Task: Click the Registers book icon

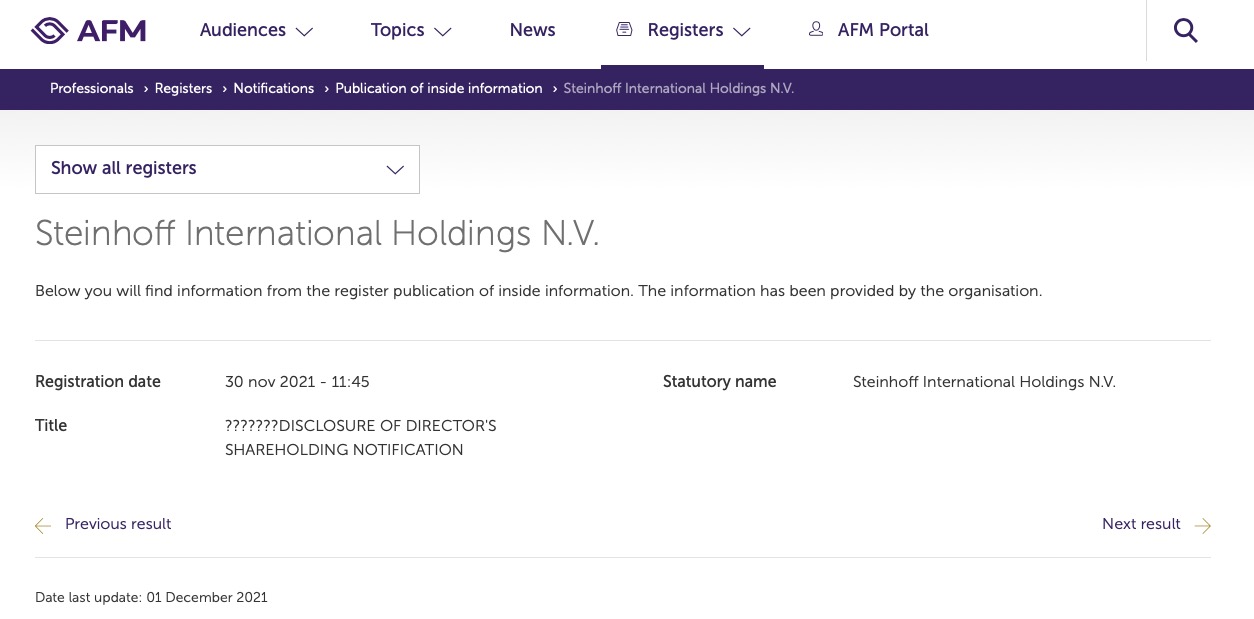Action: click(x=624, y=30)
